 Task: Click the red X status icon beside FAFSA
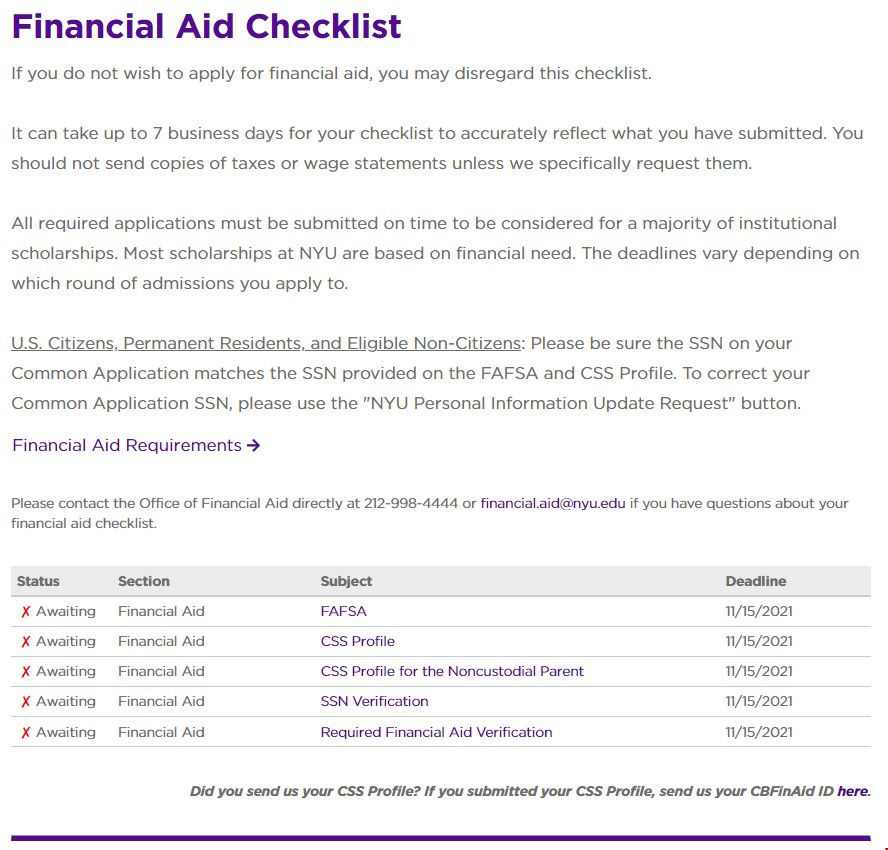point(26,612)
